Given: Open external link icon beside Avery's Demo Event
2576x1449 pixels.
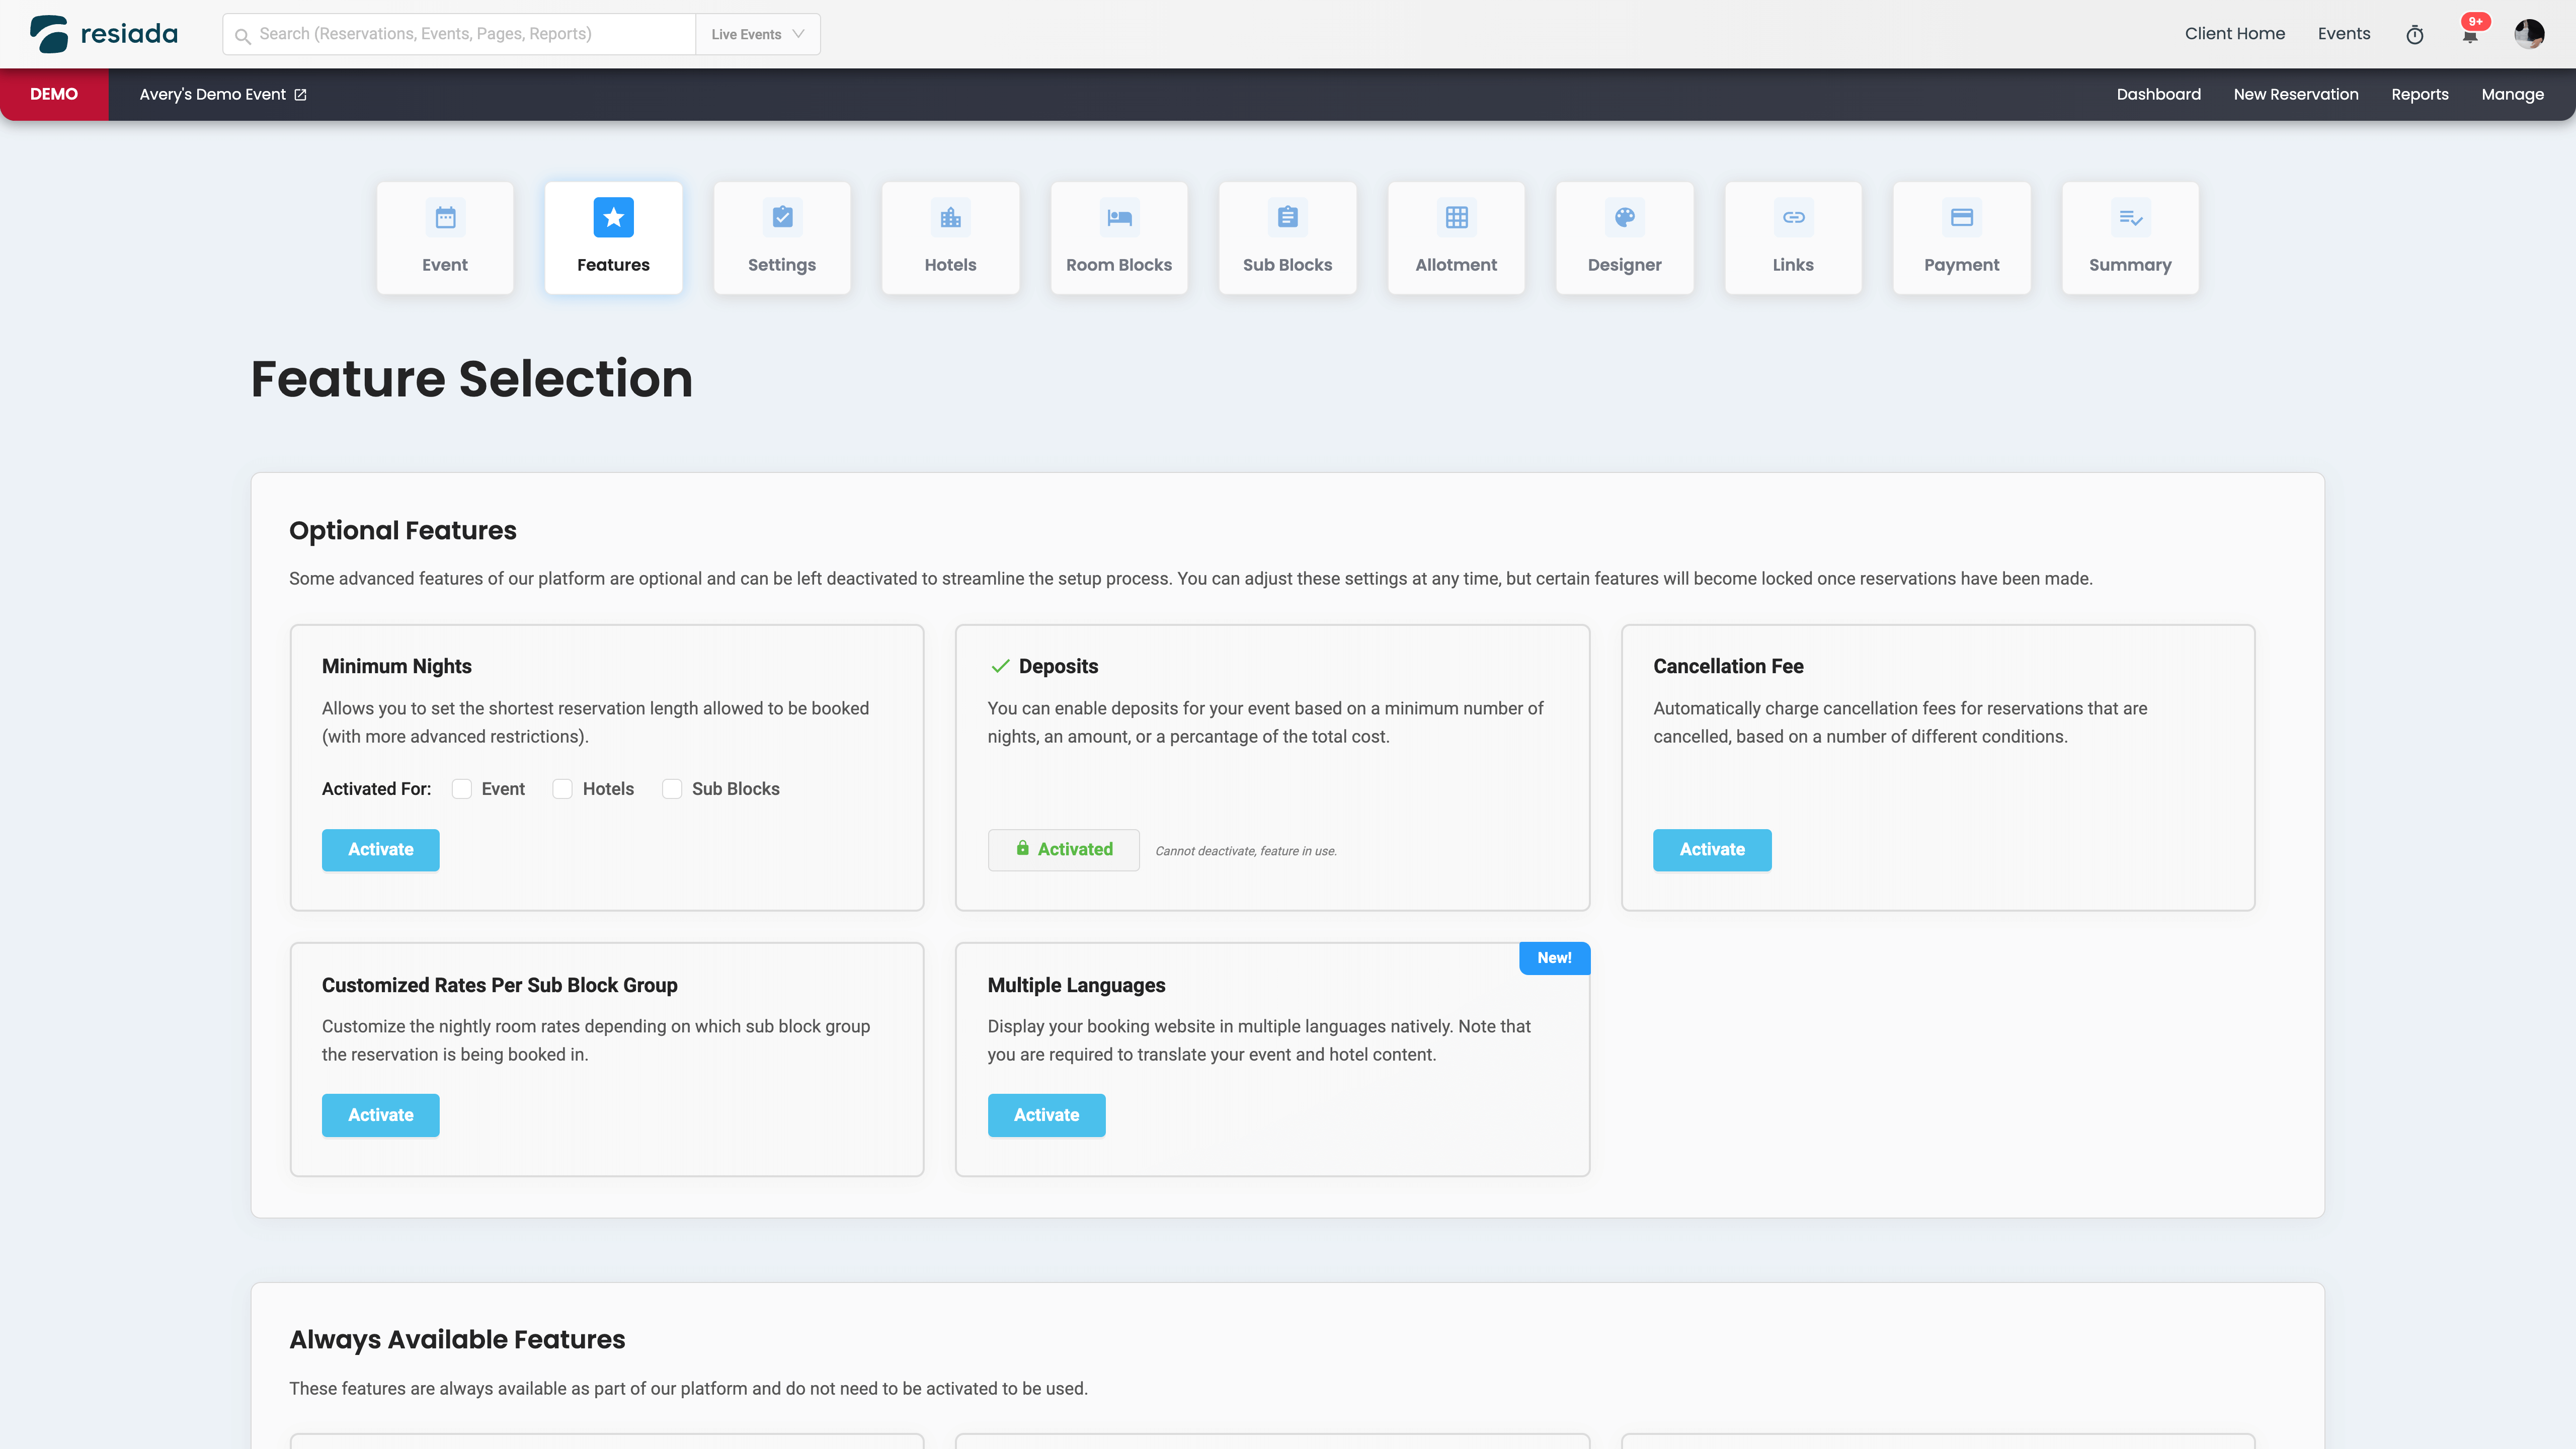Looking at the screenshot, I should coord(300,95).
